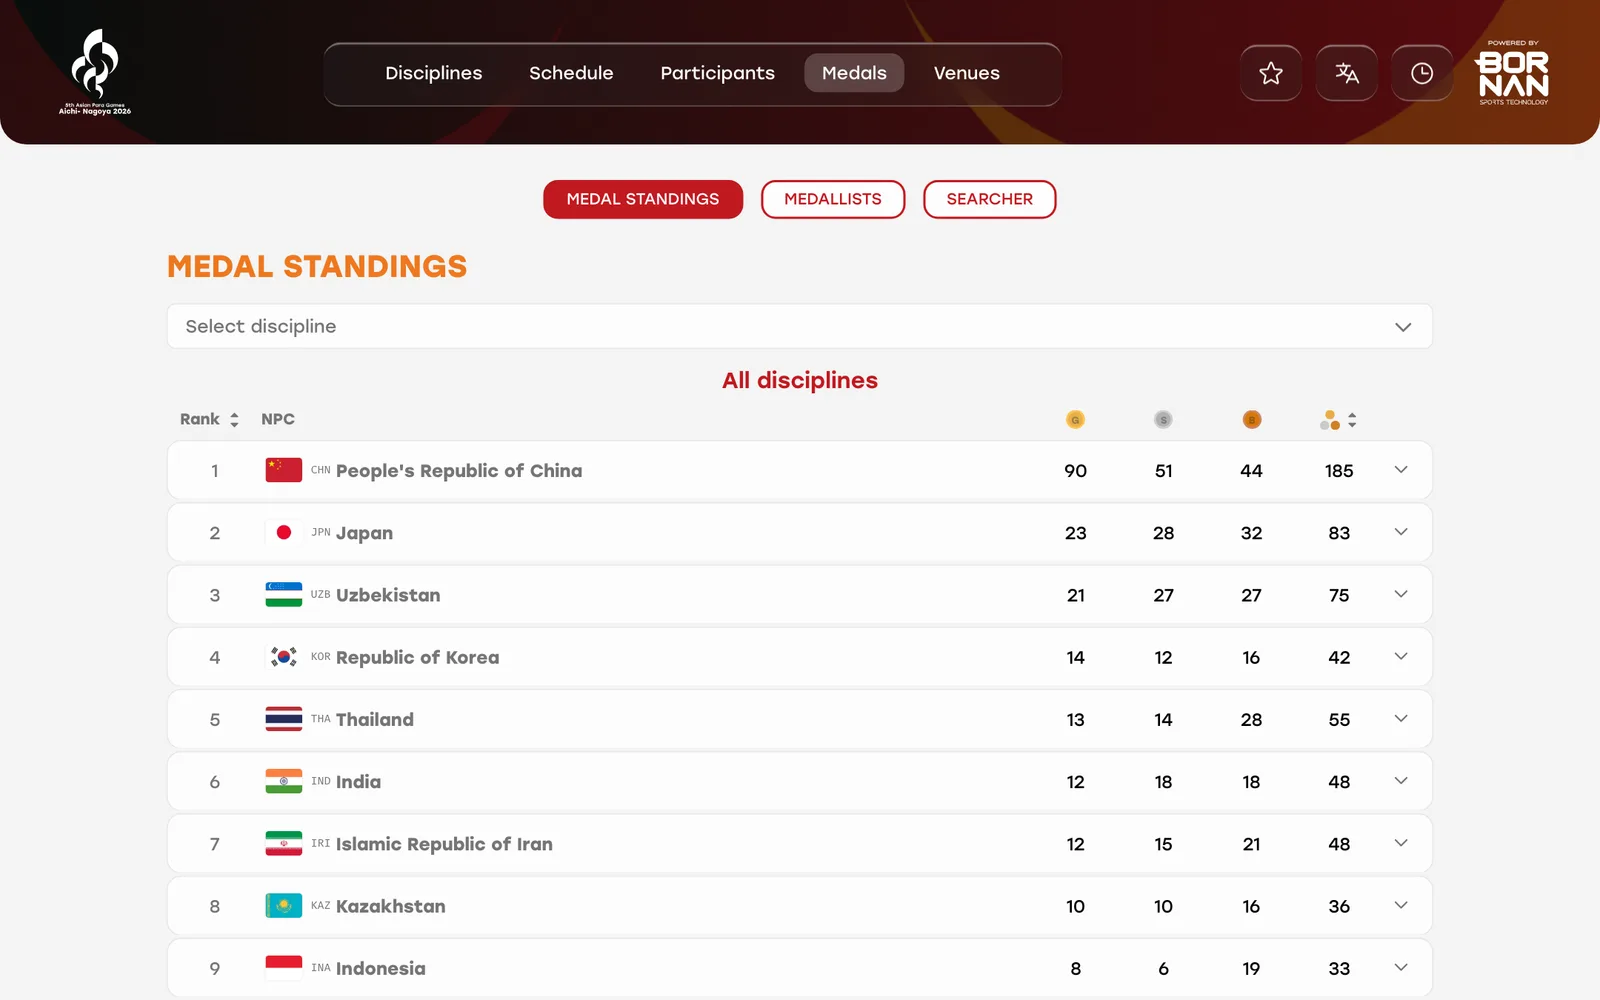Screen dimensions: 1600x1000
Task: Sort by the silver medal column icon
Action: pos(1163,420)
